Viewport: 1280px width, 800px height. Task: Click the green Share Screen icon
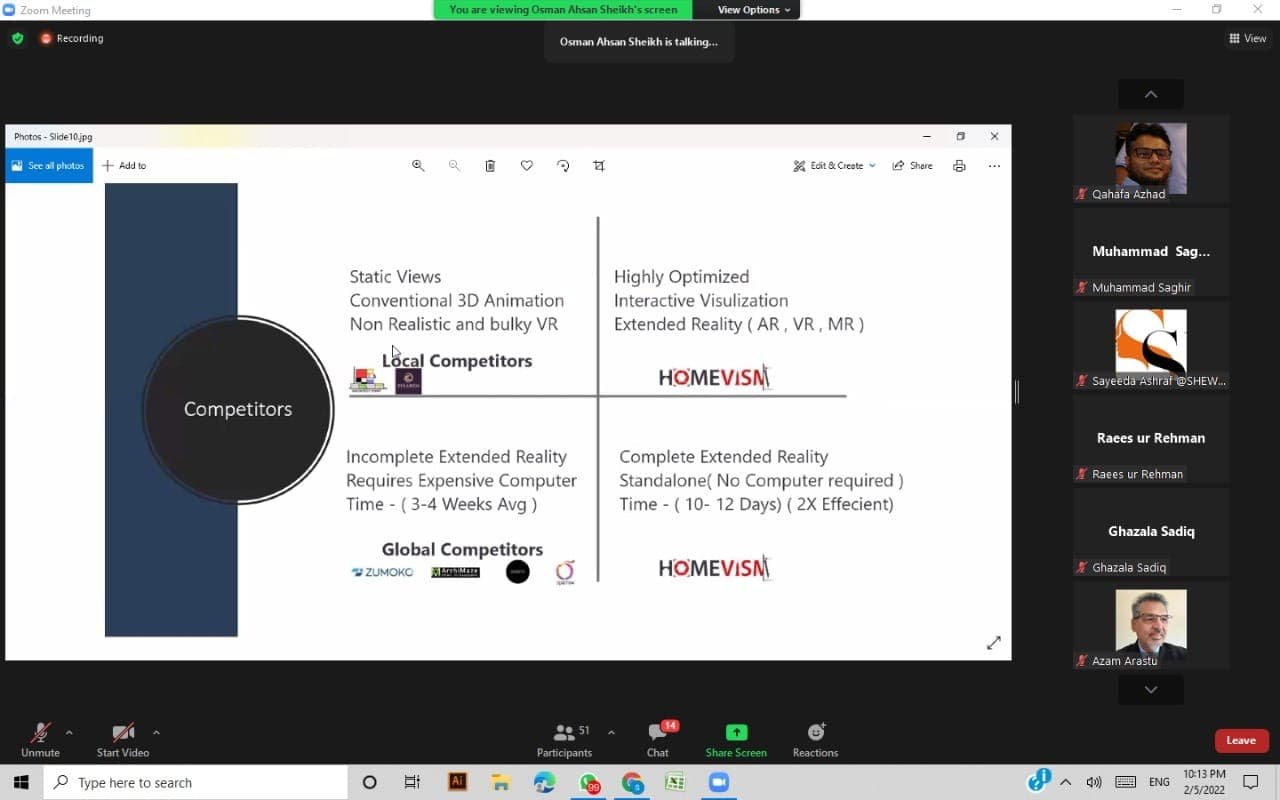[736, 733]
